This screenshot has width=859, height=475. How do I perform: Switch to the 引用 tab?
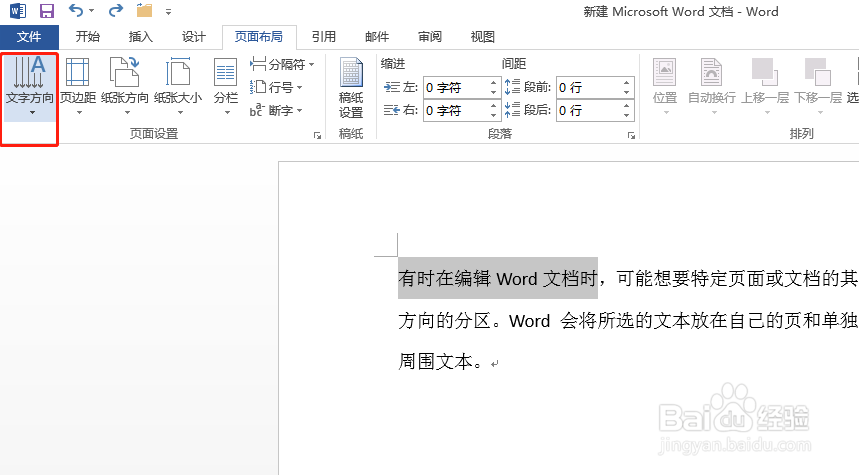(x=324, y=37)
